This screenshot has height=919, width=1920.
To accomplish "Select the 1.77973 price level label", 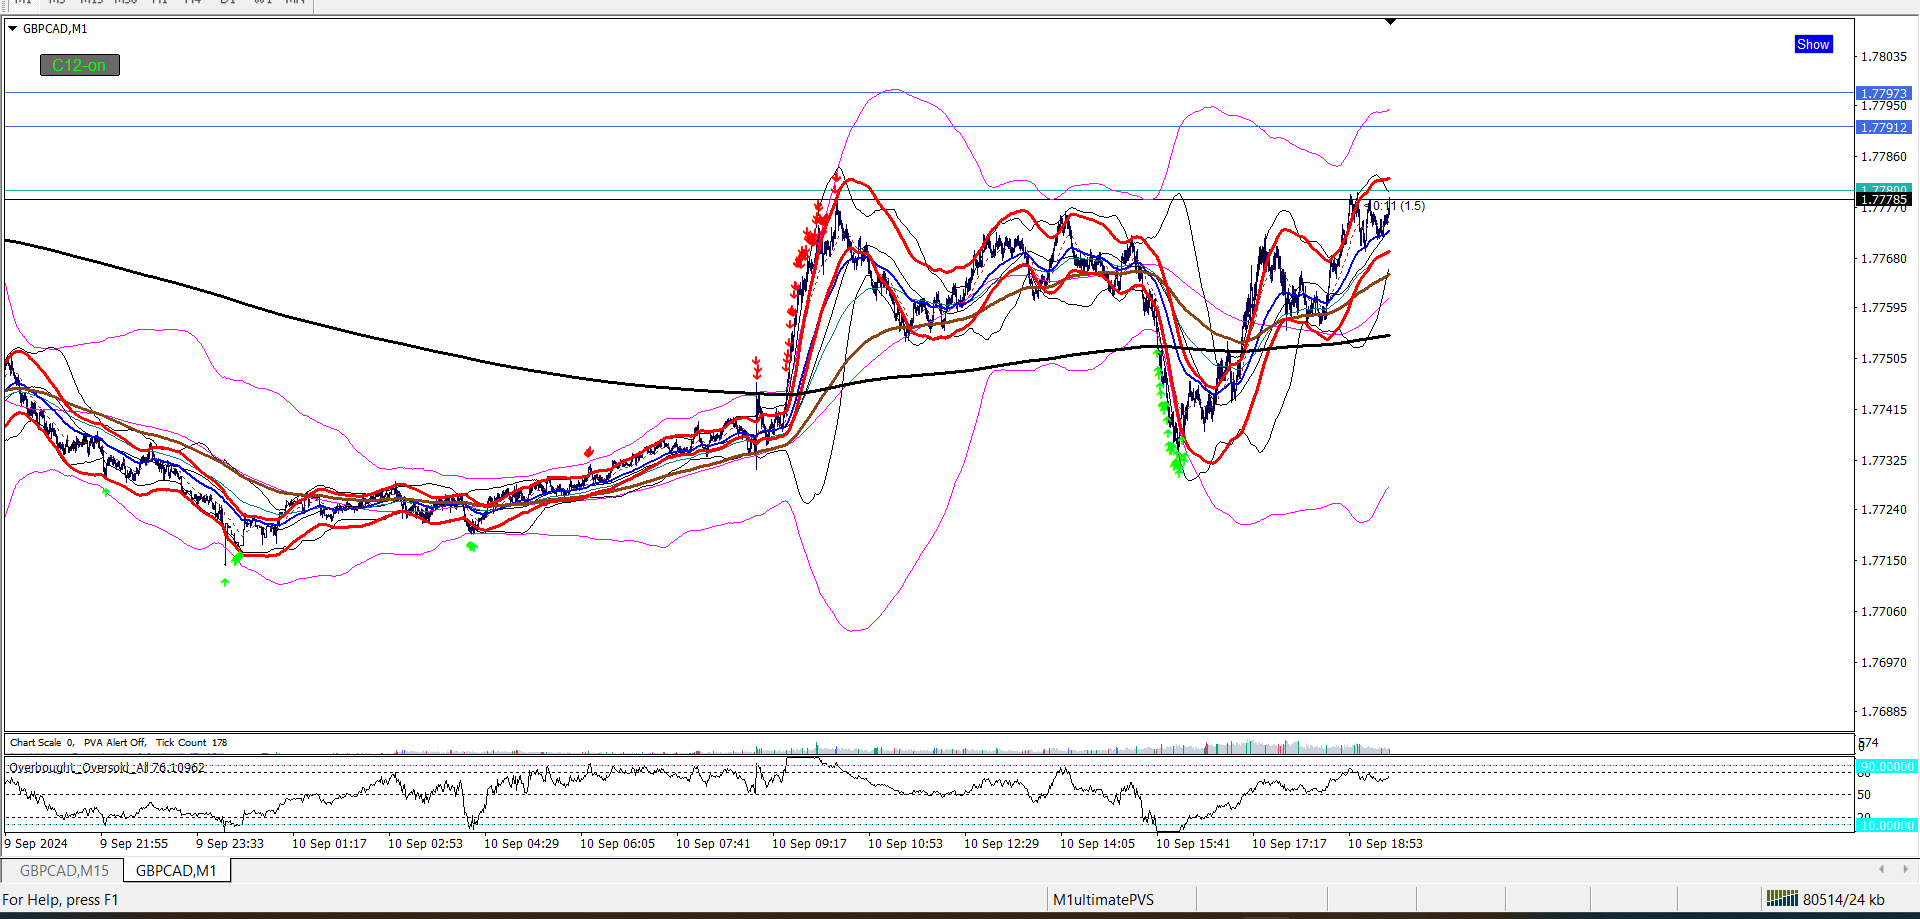I will pyautogui.click(x=1884, y=93).
